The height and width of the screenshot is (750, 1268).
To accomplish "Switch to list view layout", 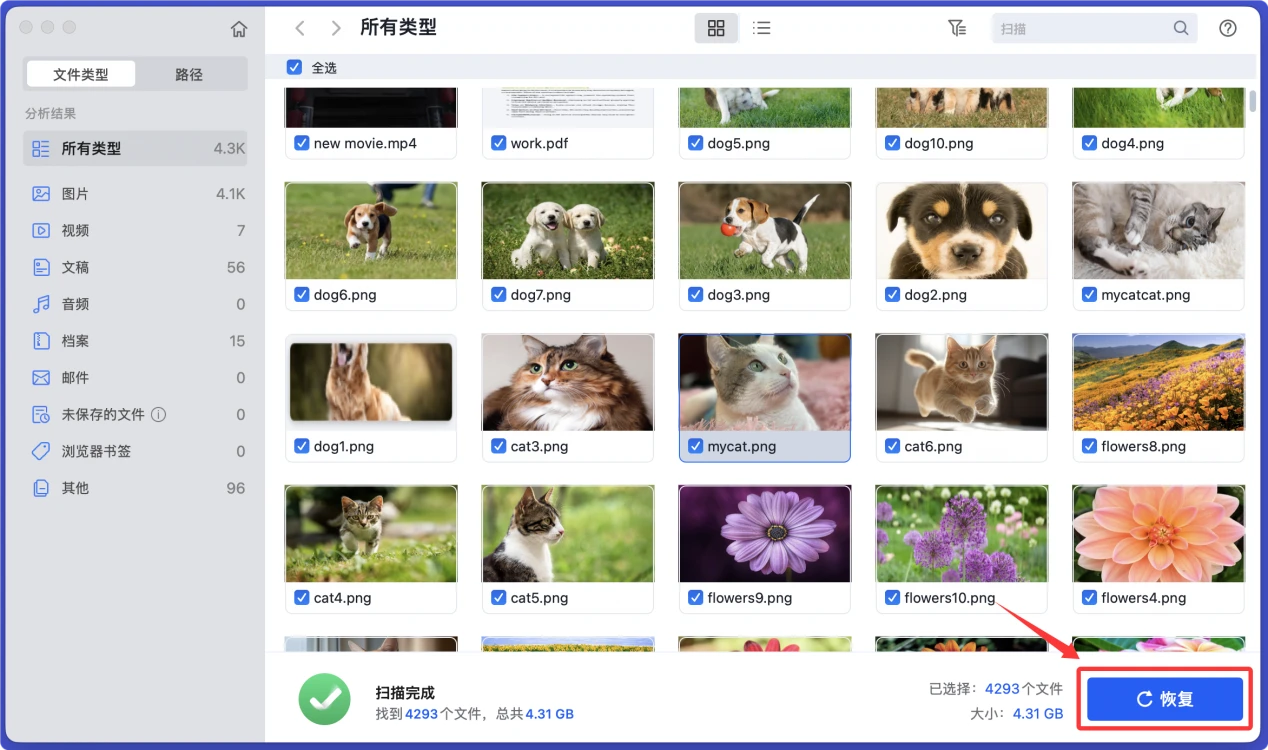I will click(x=761, y=27).
